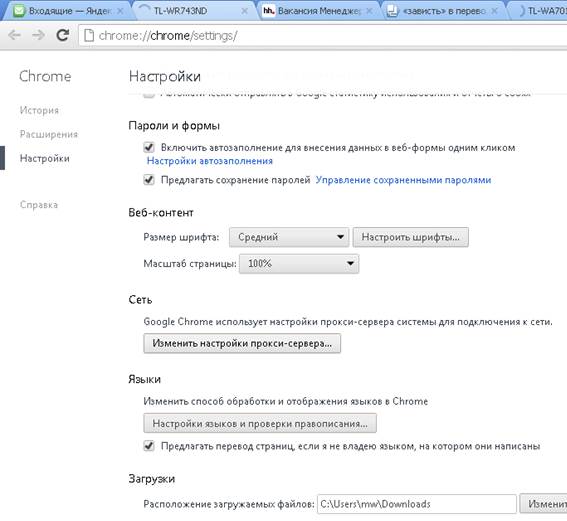This screenshot has height=521, width=567.
Task: Click the Расположение загружаемых файлов: label
Action: 229,504
